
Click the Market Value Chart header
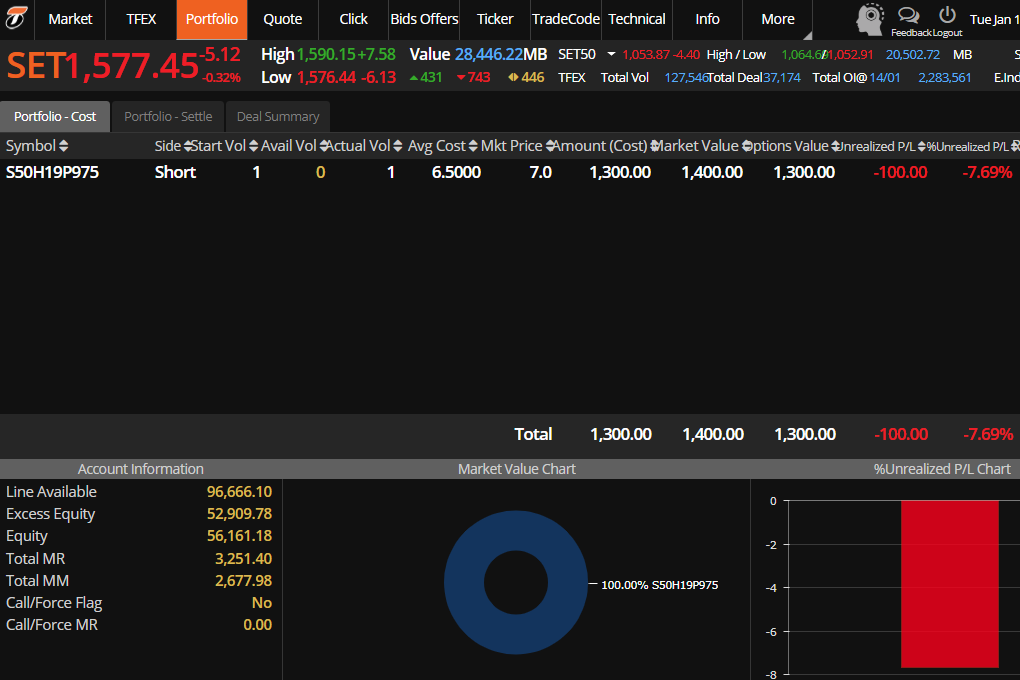pyautogui.click(x=517, y=469)
